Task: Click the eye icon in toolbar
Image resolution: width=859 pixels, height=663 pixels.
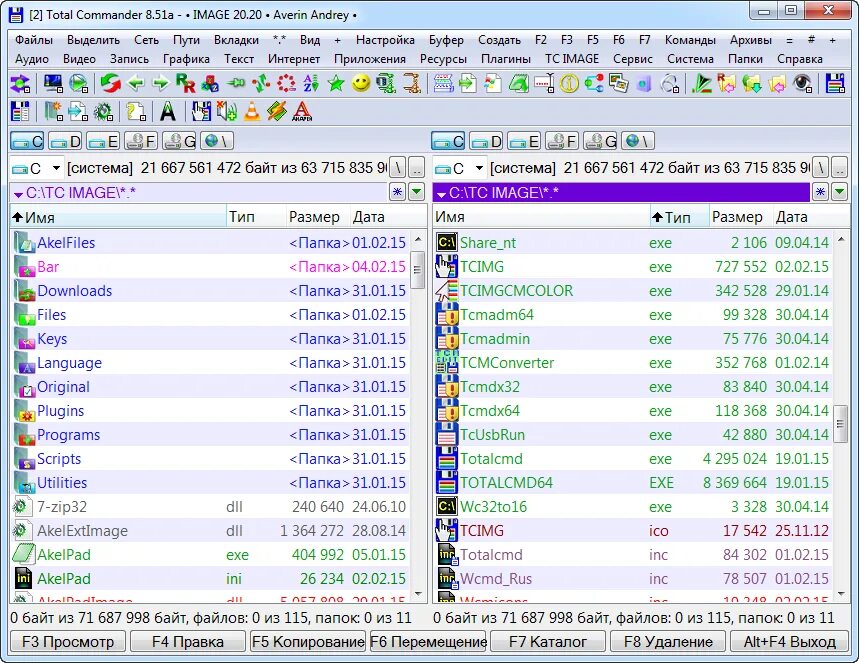Action: 803,83
